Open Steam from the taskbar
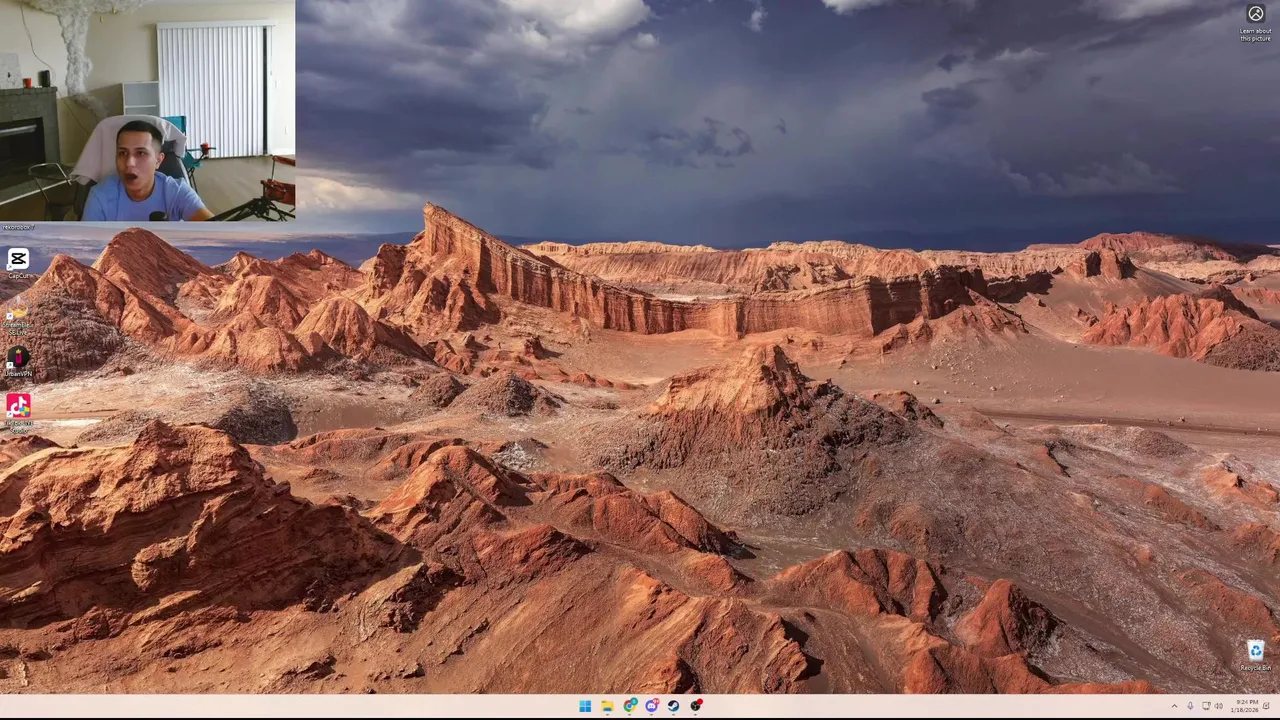1280x720 pixels. tap(674, 706)
